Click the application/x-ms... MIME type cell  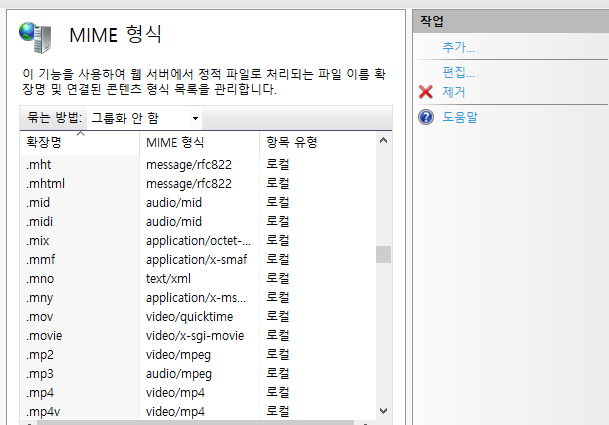point(196,298)
